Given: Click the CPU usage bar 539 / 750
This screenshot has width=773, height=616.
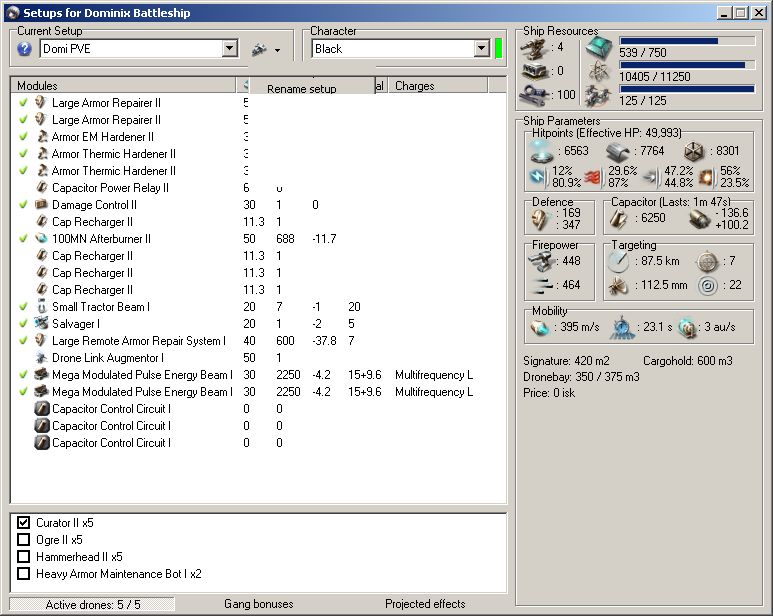Looking at the screenshot, I should click(x=687, y=41).
